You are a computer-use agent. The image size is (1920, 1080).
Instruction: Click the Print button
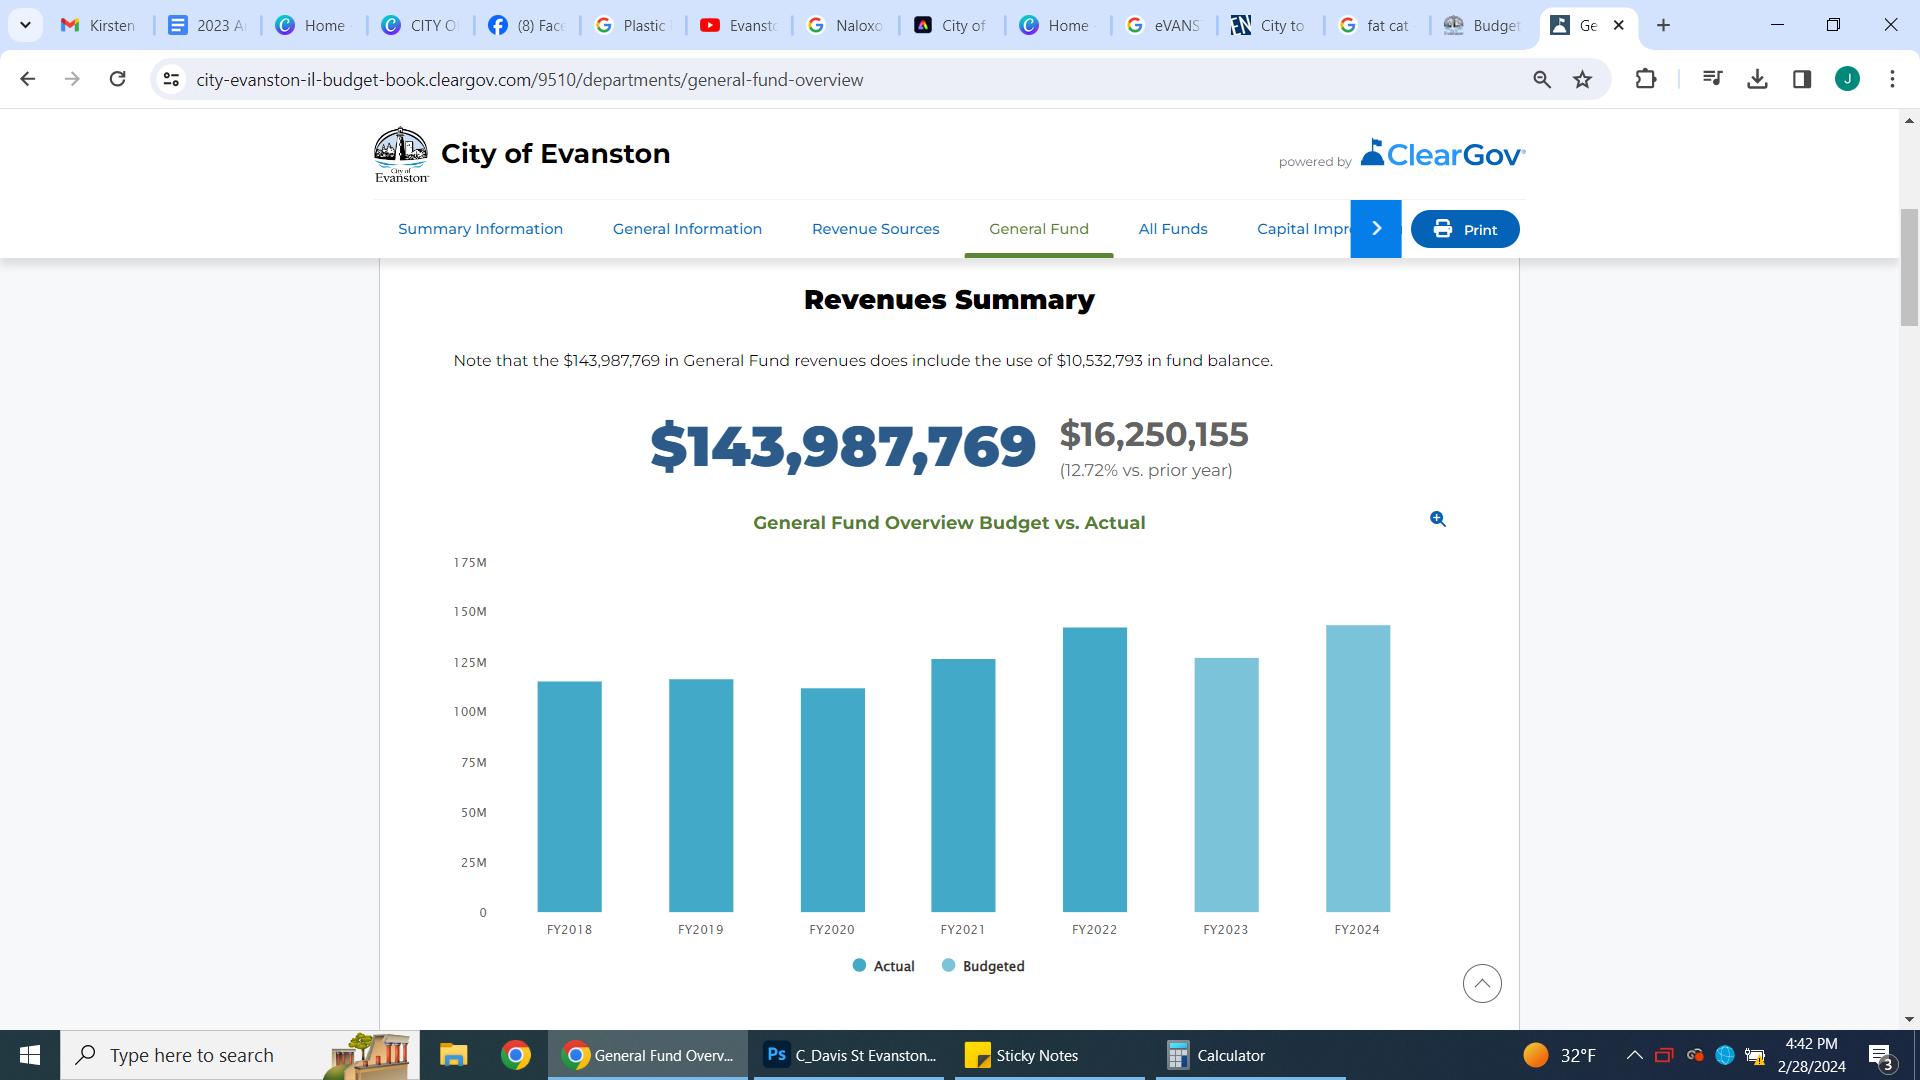tap(1464, 229)
